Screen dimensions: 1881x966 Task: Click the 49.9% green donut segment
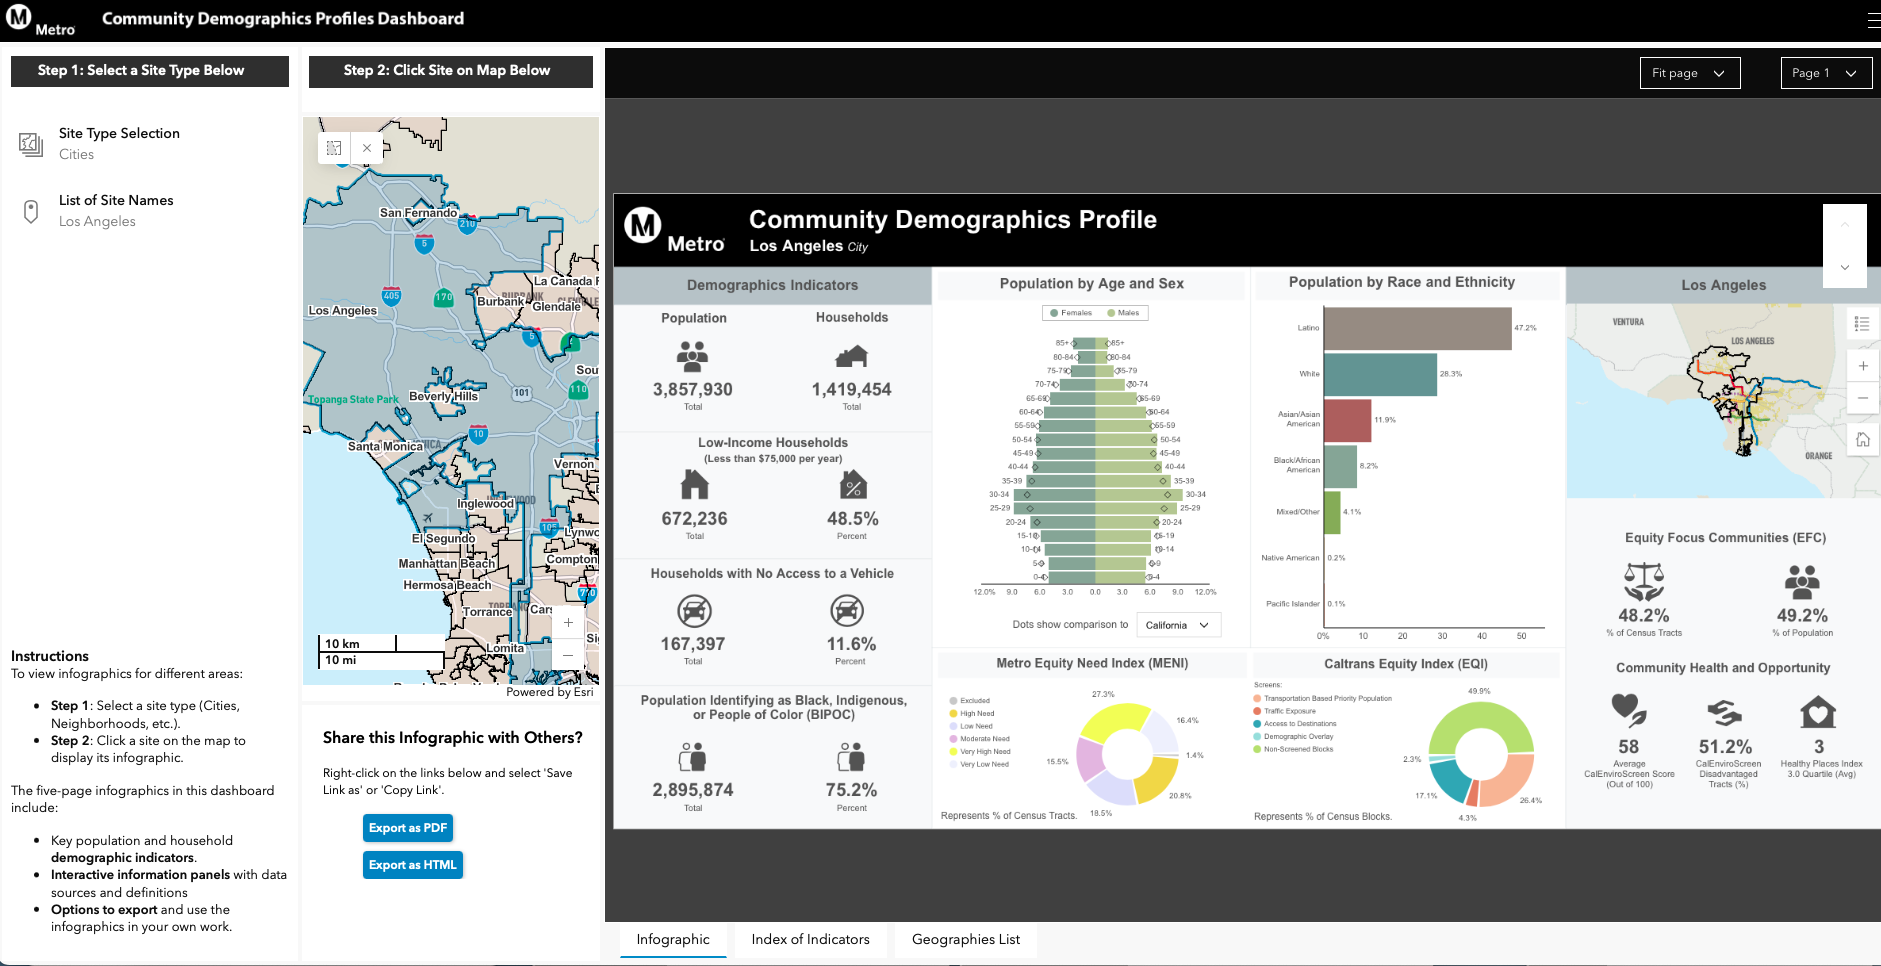click(x=1480, y=716)
